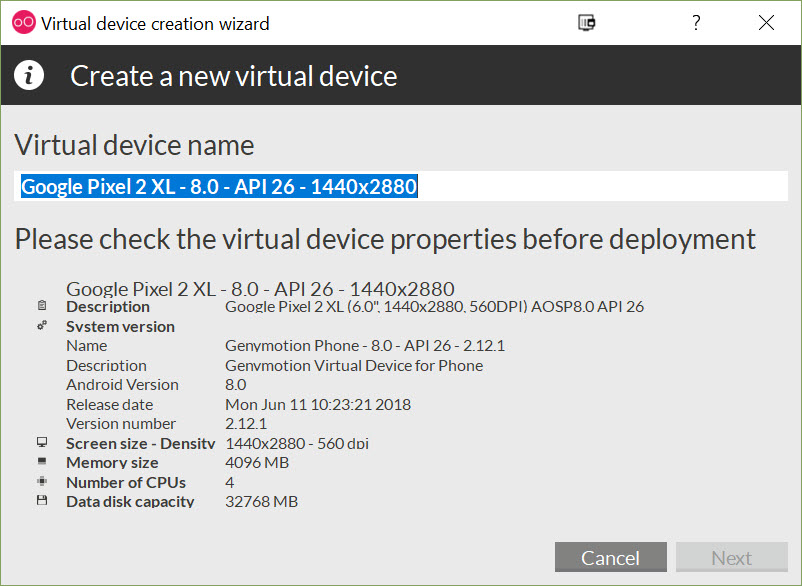The height and width of the screenshot is (586, 802).
Task: Click the 'Number of CPUs' label
Action: click(x=126, y=482)
